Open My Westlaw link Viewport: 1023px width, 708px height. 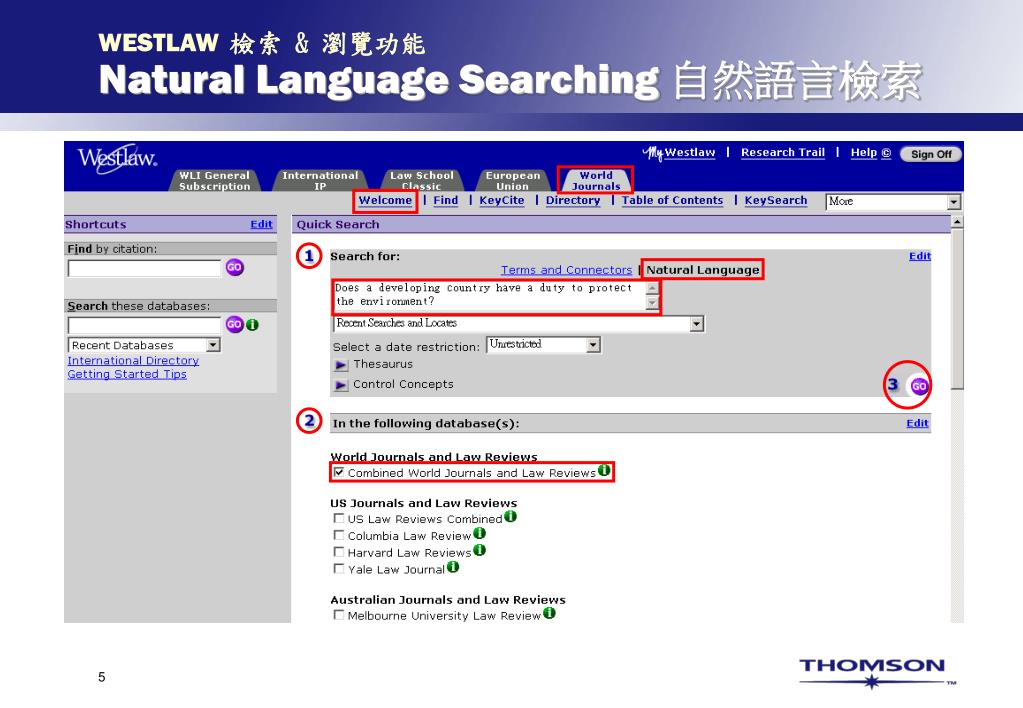(679, 153)
